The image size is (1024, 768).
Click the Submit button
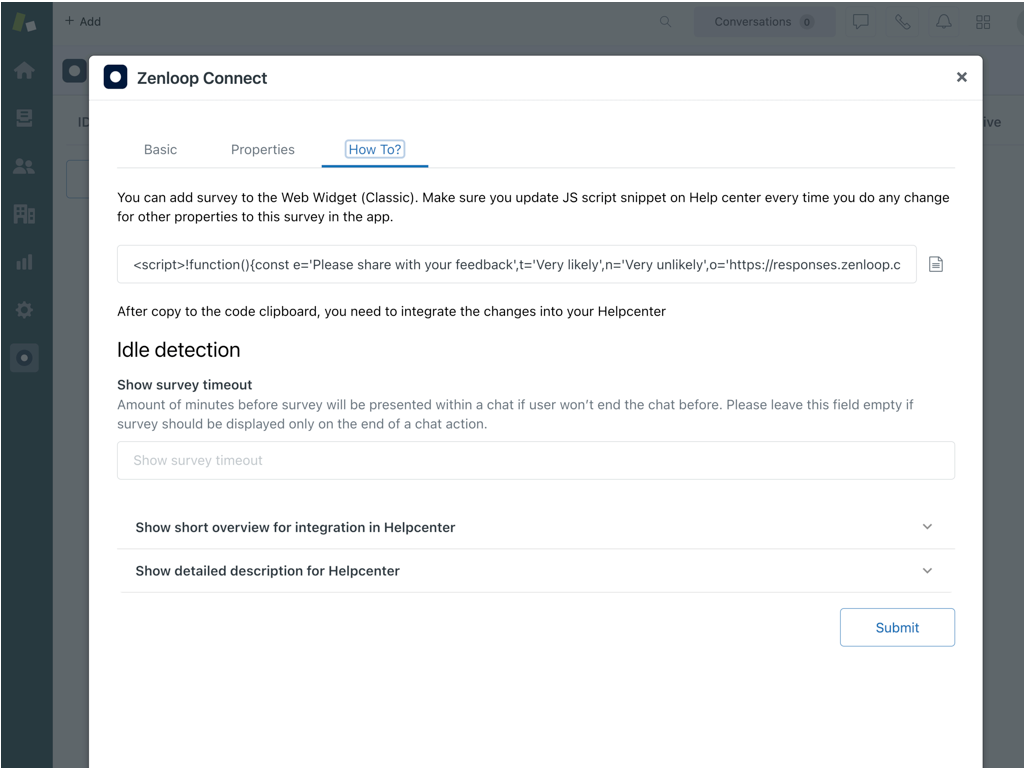click(897, 627)
